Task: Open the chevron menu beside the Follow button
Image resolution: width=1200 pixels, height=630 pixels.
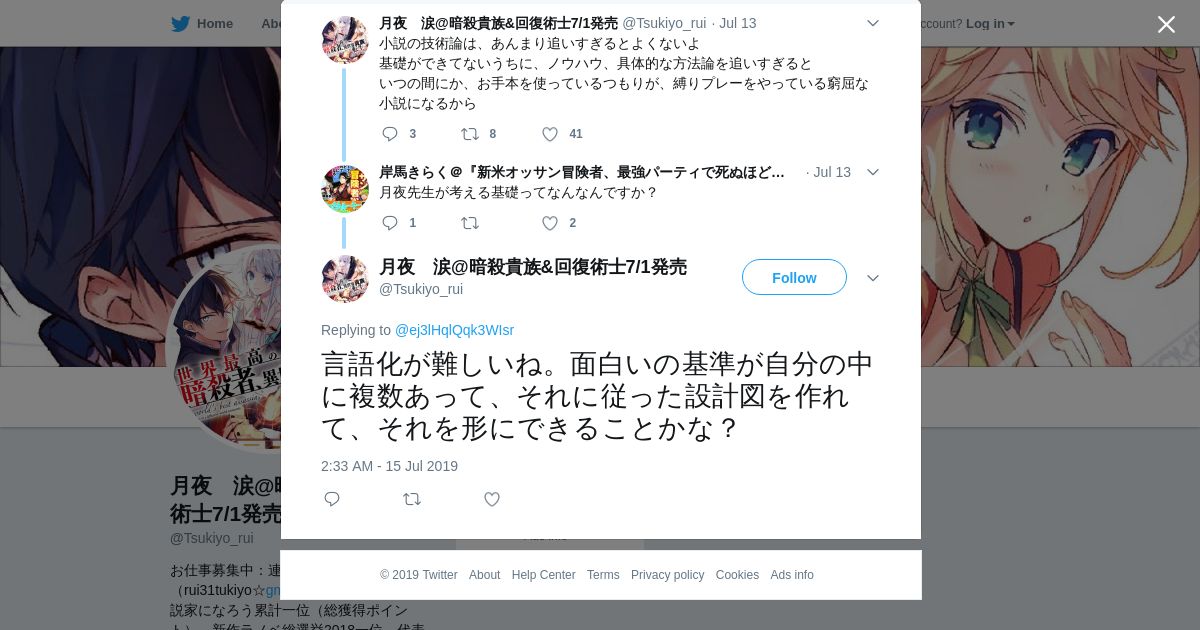Action: pos(872,278)
